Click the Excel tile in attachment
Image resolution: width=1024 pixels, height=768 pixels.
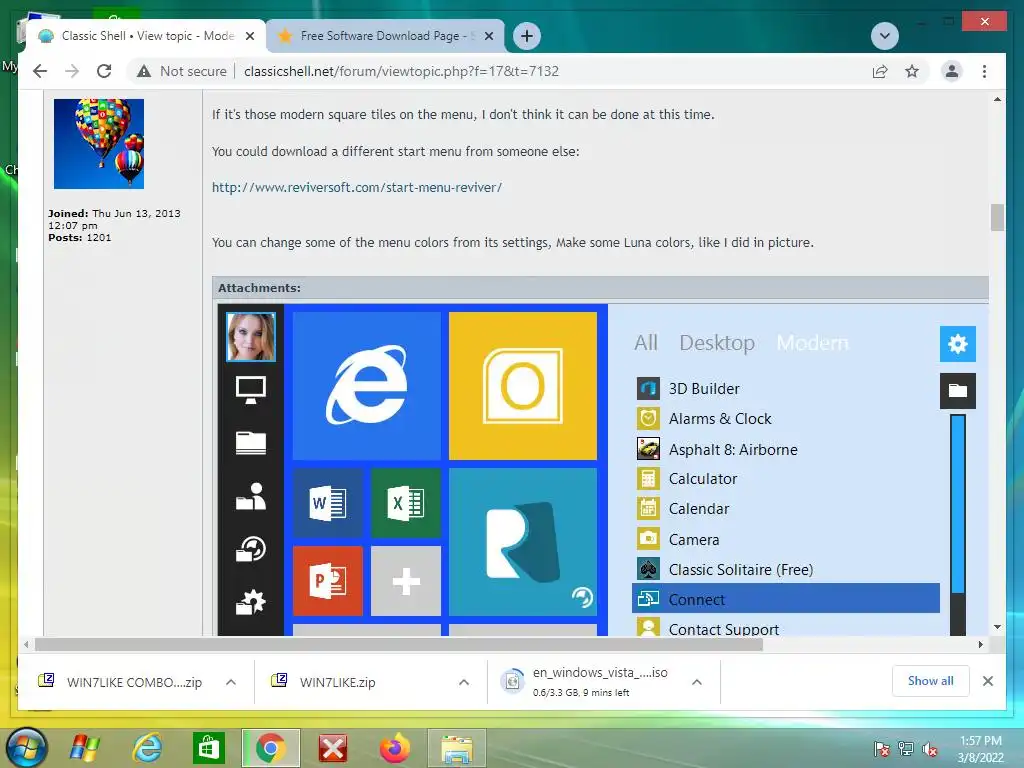[x=406, y=502]
